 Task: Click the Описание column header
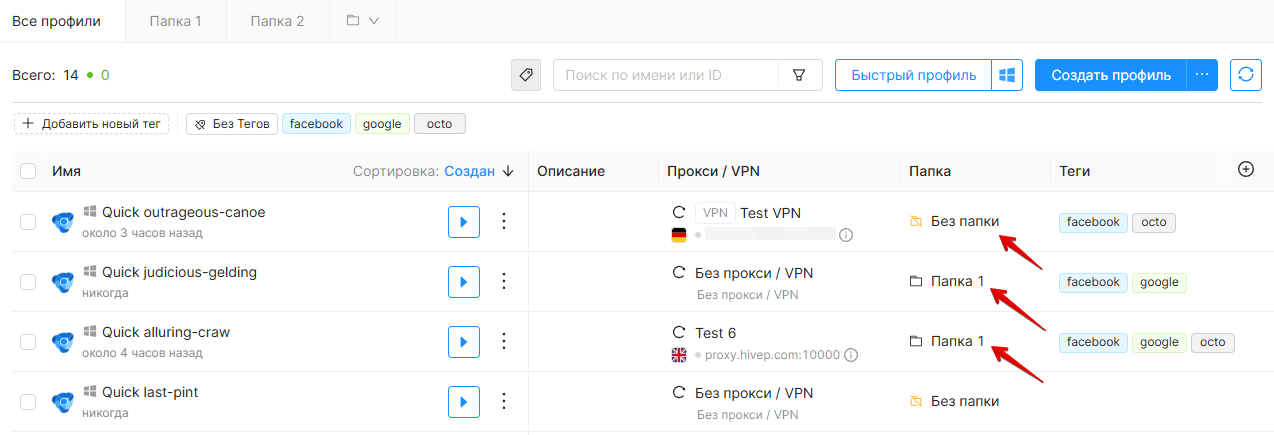[x=571, y=171]
